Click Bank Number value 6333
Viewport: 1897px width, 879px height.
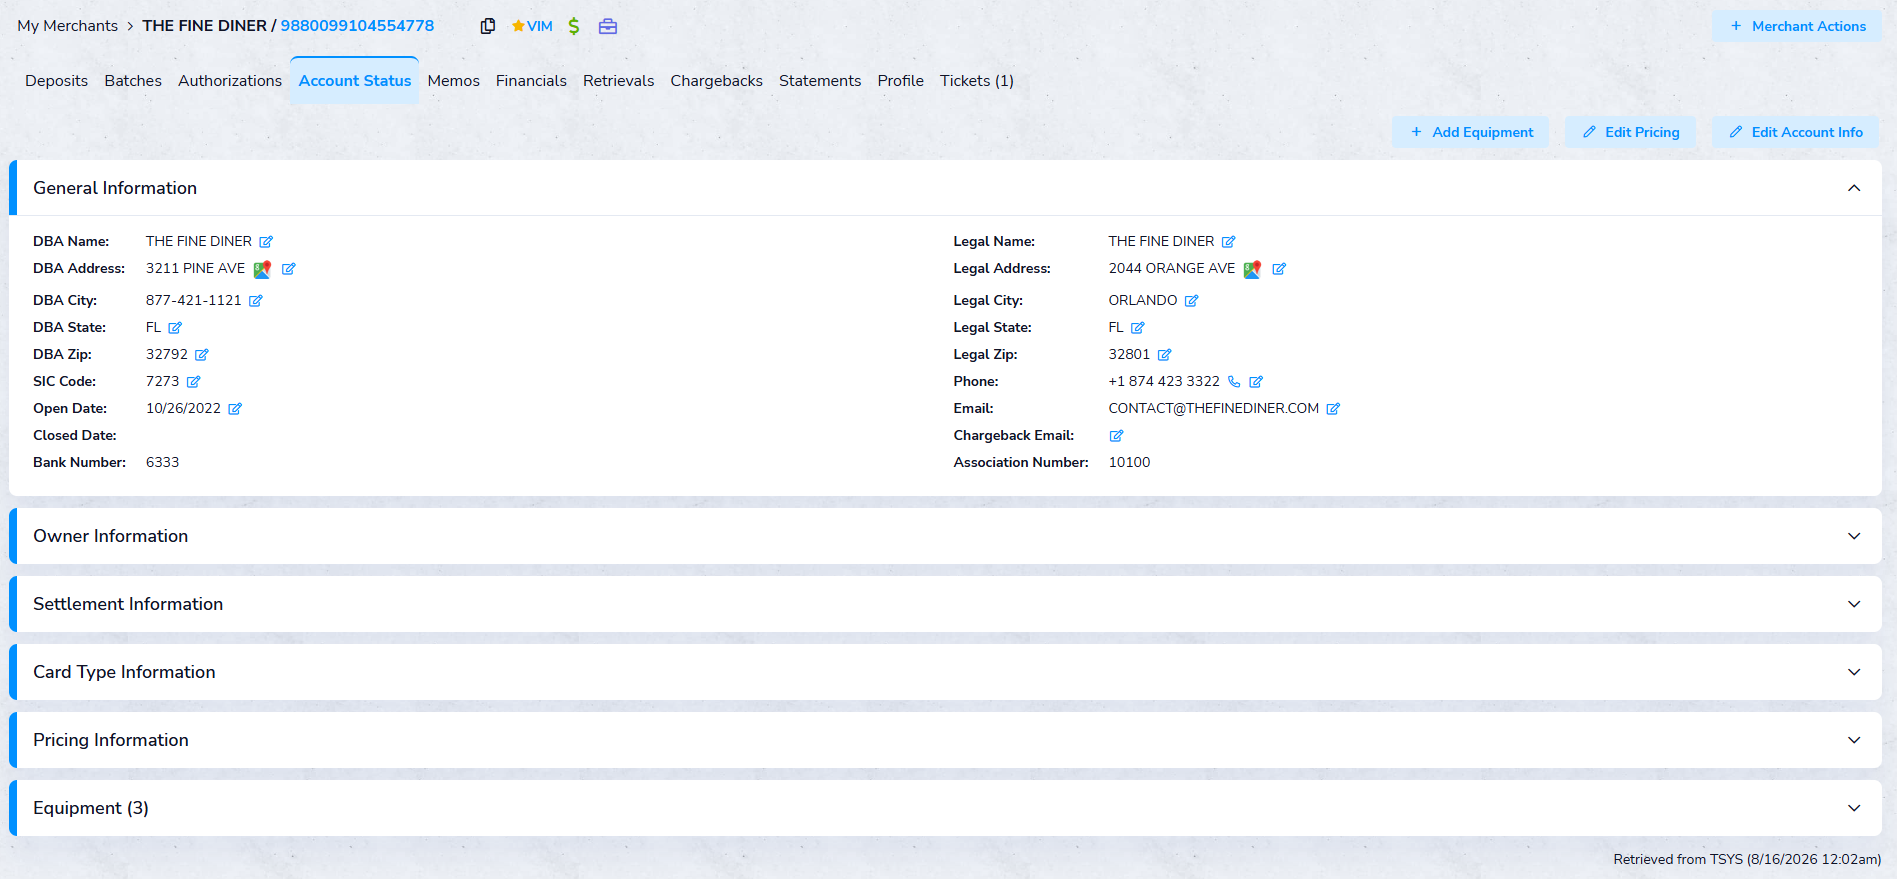(x=162, y=463)
